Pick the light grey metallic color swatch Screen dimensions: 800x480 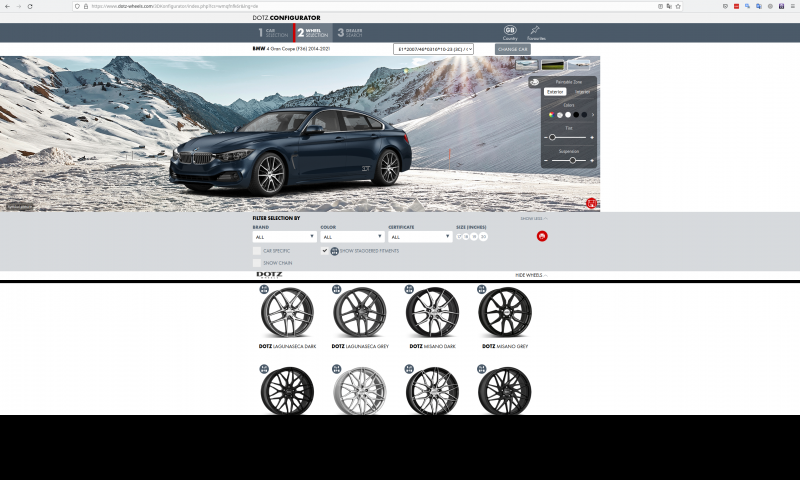(x=560, y=115)
